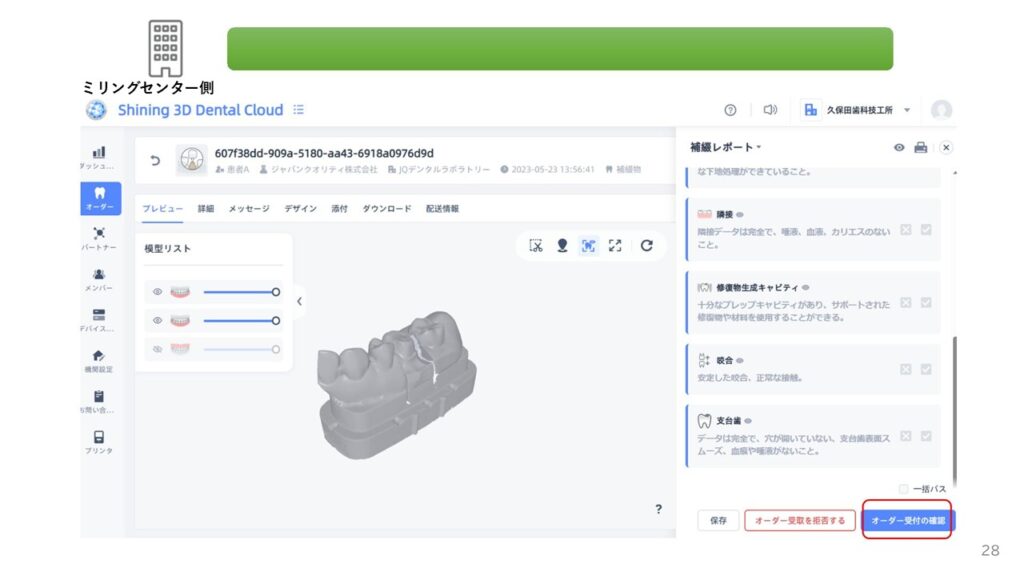
Task: Open the ダウンロード tab
Action: click(386, 209)
